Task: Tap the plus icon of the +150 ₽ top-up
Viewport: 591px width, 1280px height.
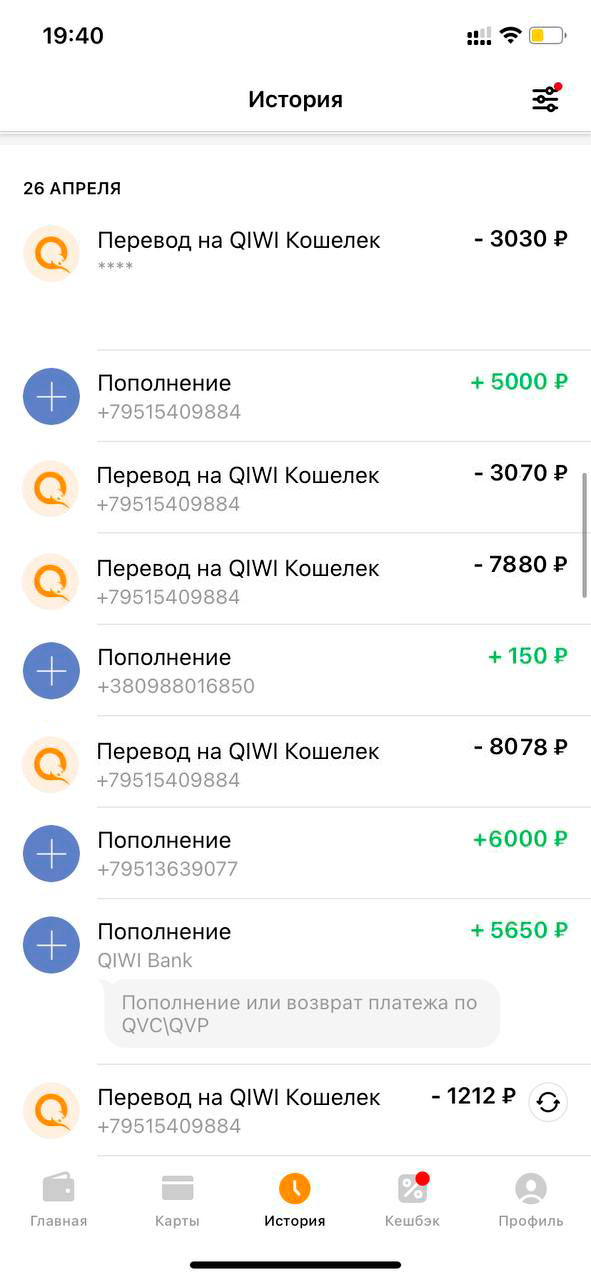Action: coord(51,671)
